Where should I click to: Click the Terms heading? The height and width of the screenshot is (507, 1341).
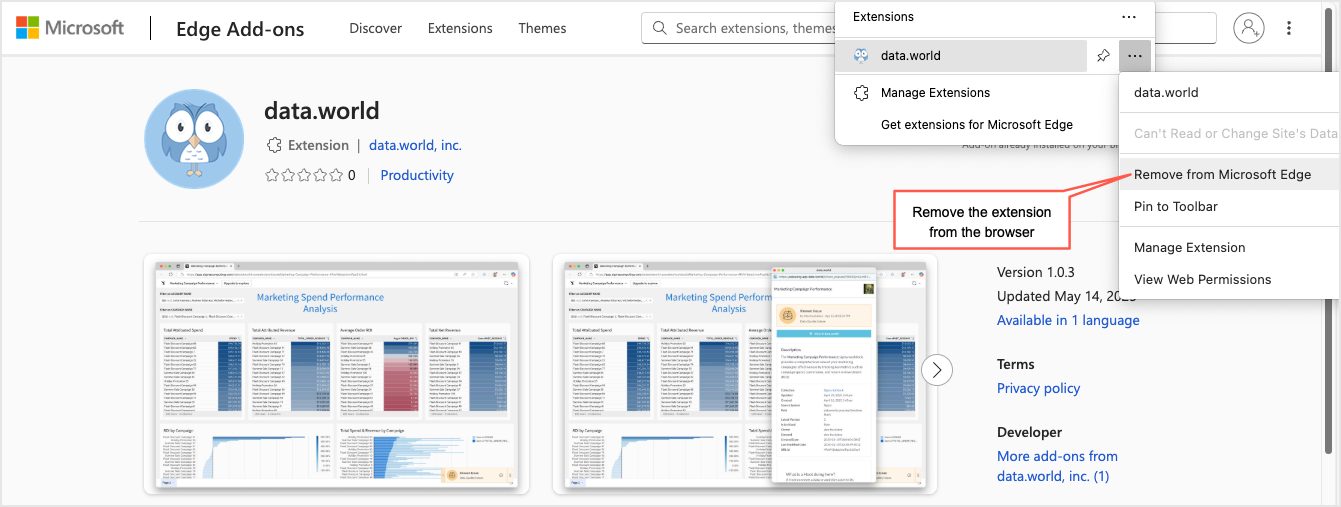coord(1016,364)
